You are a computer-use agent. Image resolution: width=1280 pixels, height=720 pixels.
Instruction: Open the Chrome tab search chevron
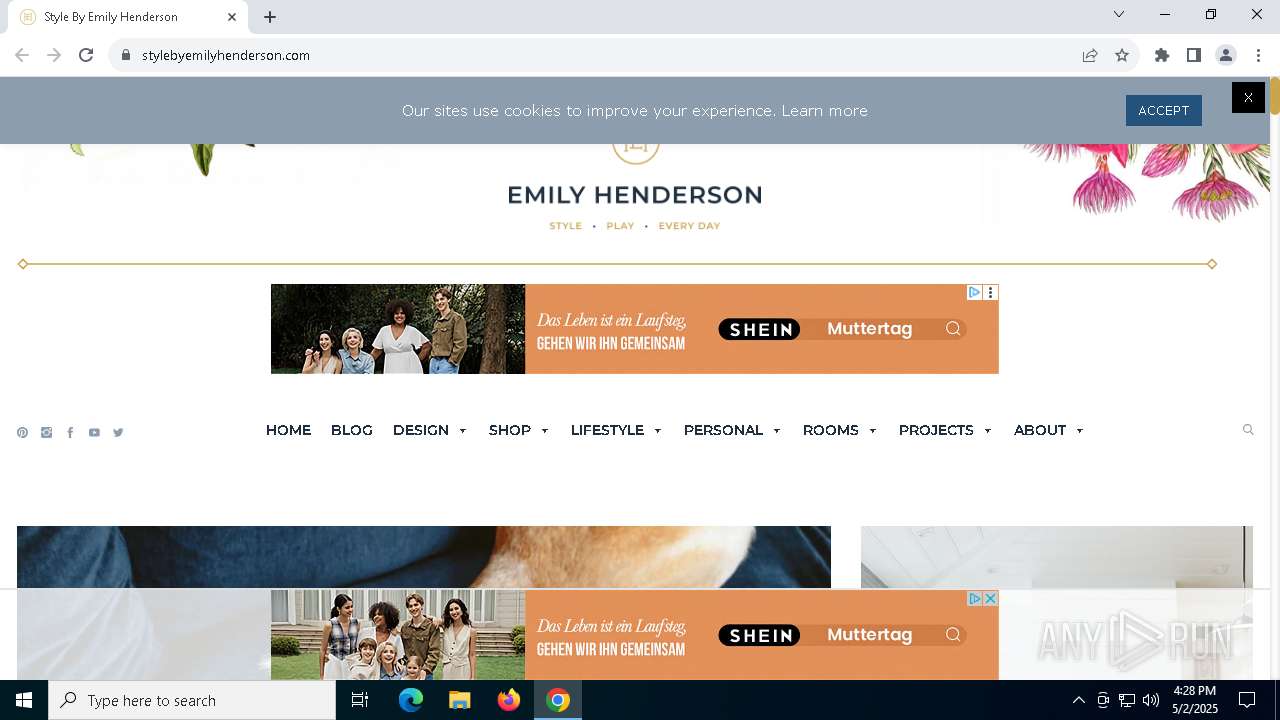pos(1119,14)
